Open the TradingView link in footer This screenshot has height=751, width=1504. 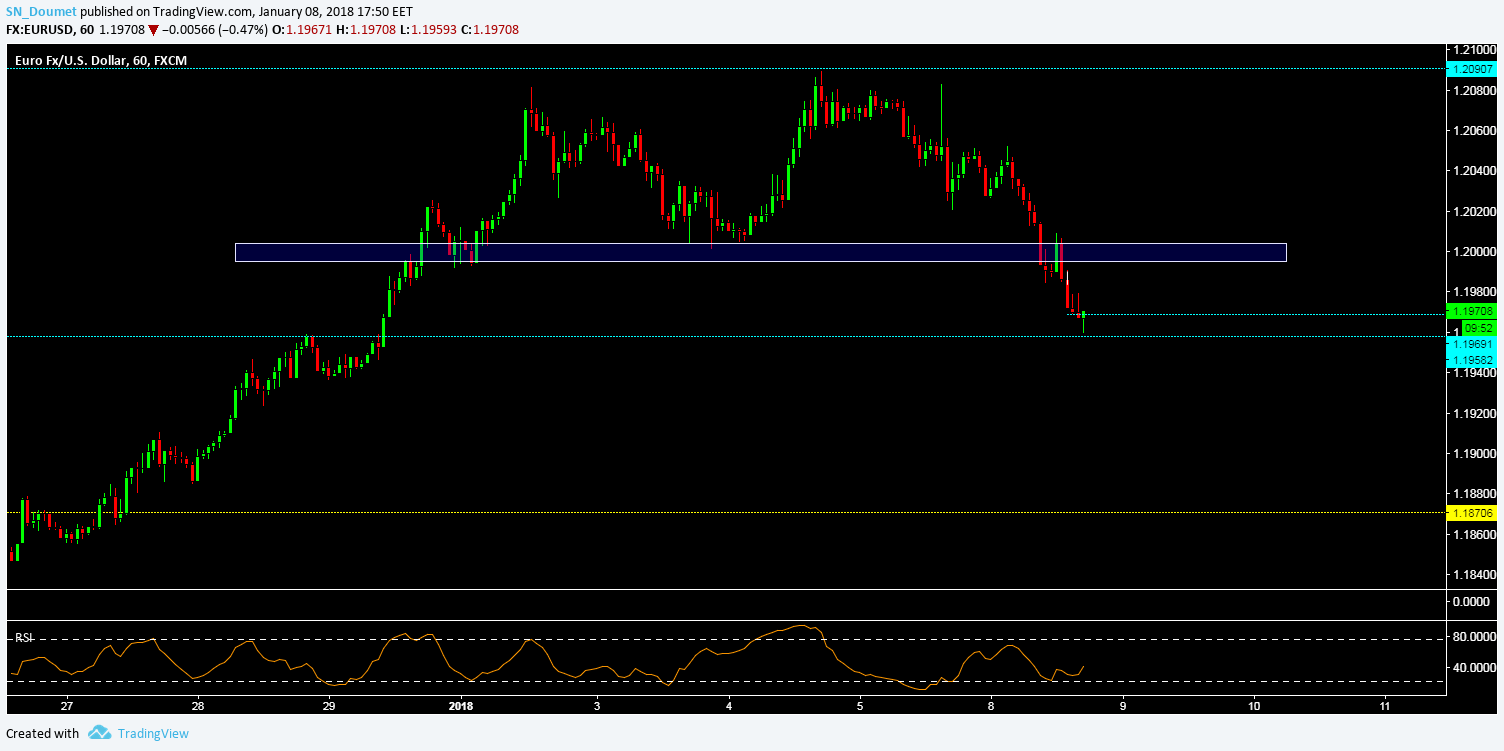point(153,733)
